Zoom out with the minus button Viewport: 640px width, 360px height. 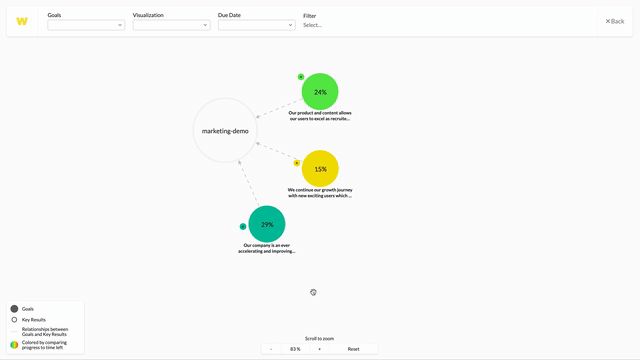coord(271,349)
